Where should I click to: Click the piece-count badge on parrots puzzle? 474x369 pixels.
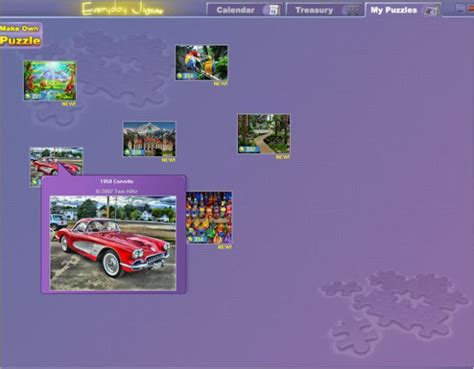click(186, 76)
